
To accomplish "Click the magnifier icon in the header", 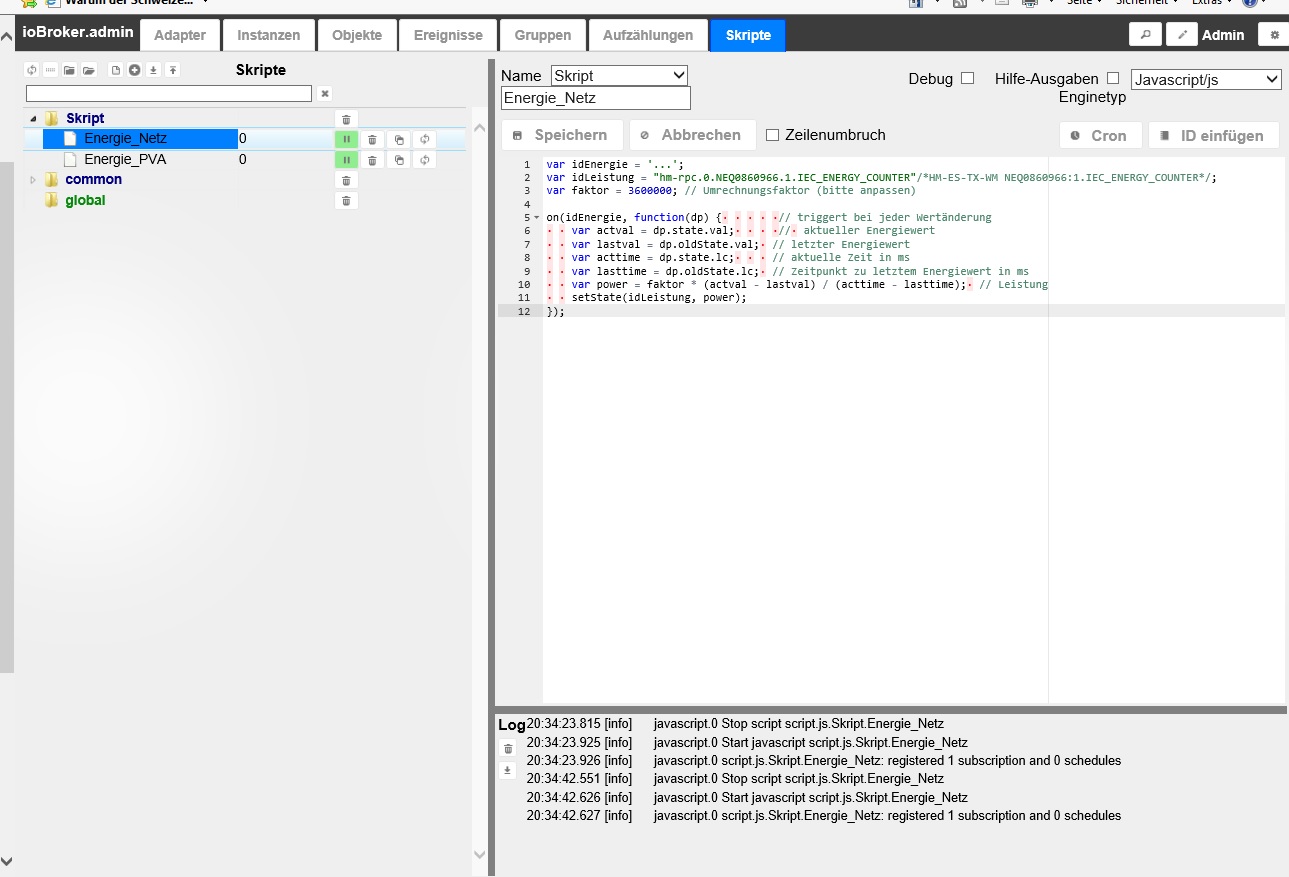I will pos(1145,34).
